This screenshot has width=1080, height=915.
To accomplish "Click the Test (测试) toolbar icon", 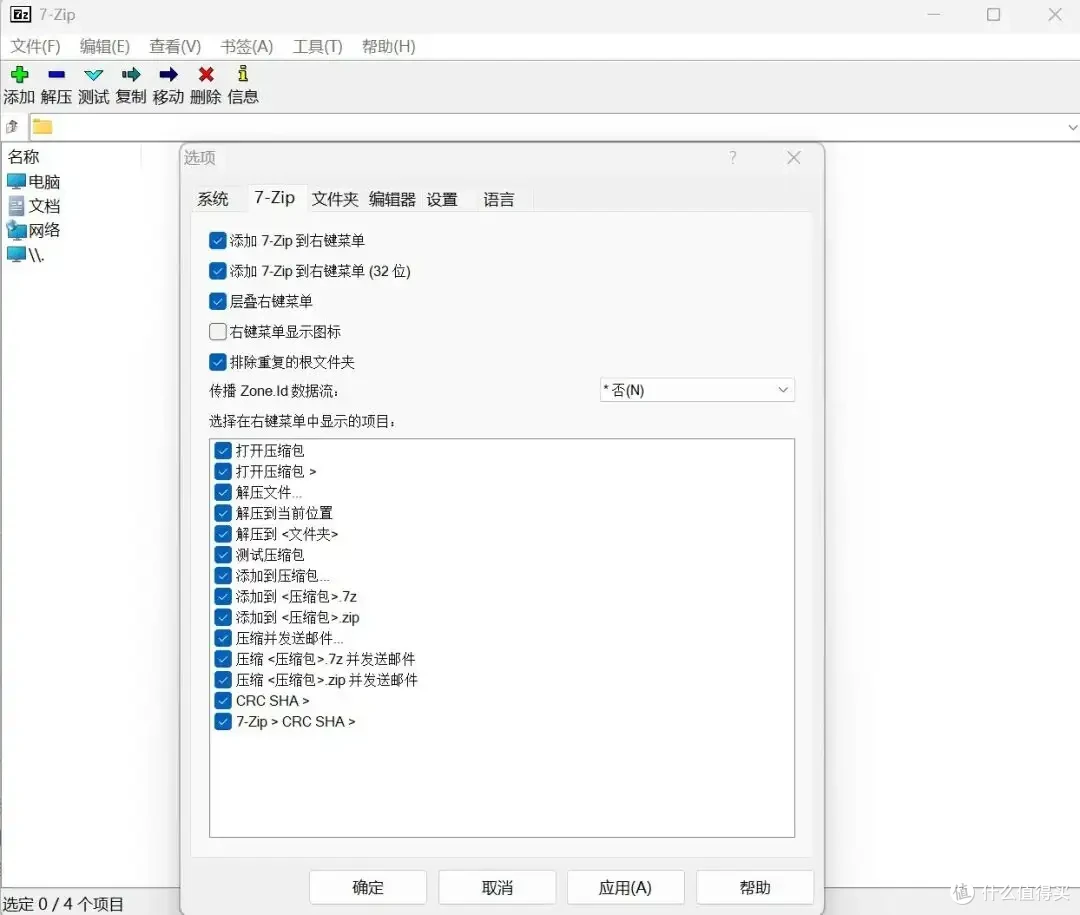I will (94, 74).
